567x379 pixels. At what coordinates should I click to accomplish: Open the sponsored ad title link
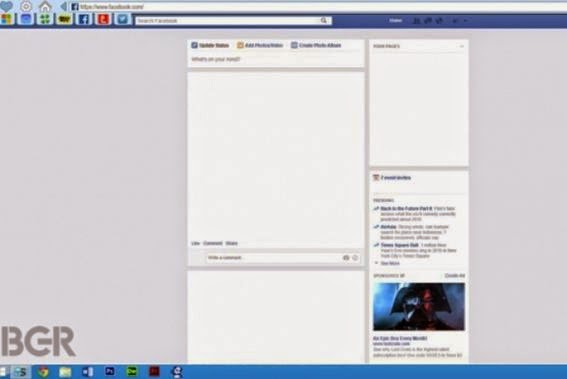[x=400, y=338]
